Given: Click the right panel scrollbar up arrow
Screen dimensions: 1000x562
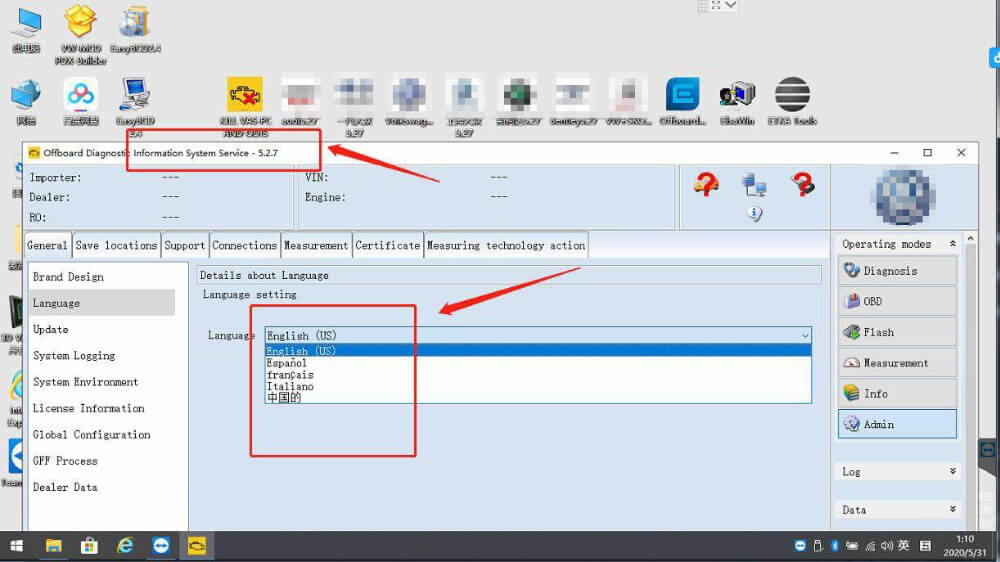Looking at the screenshot, I should (971, 239).
